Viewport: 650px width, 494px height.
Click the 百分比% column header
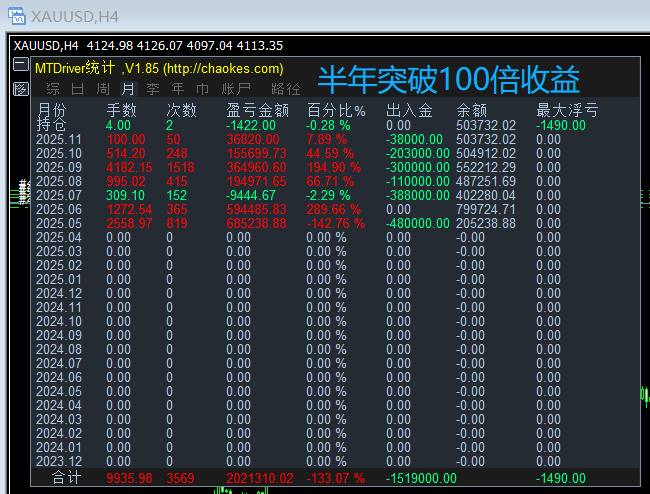(x=336, y=111)
